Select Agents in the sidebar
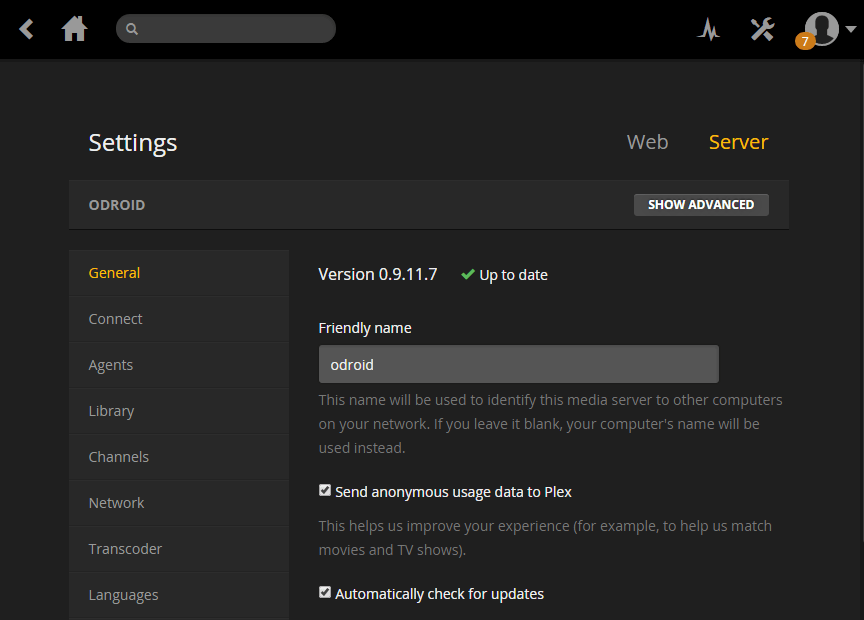This screenshot has width=864, height=620. 111,365
